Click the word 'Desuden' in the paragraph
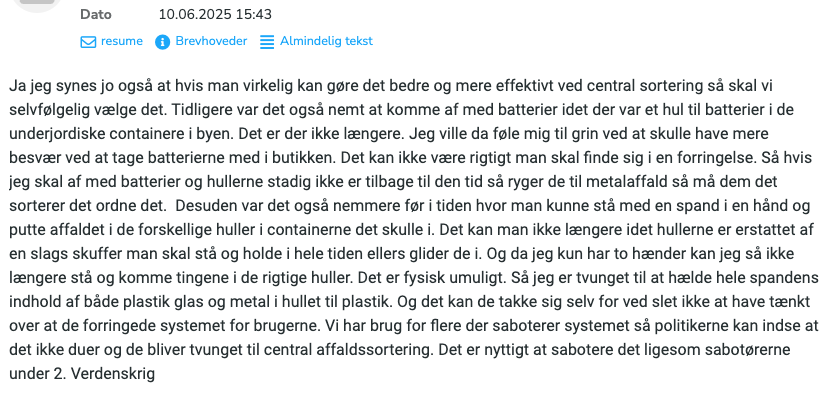 pos(207,206)
